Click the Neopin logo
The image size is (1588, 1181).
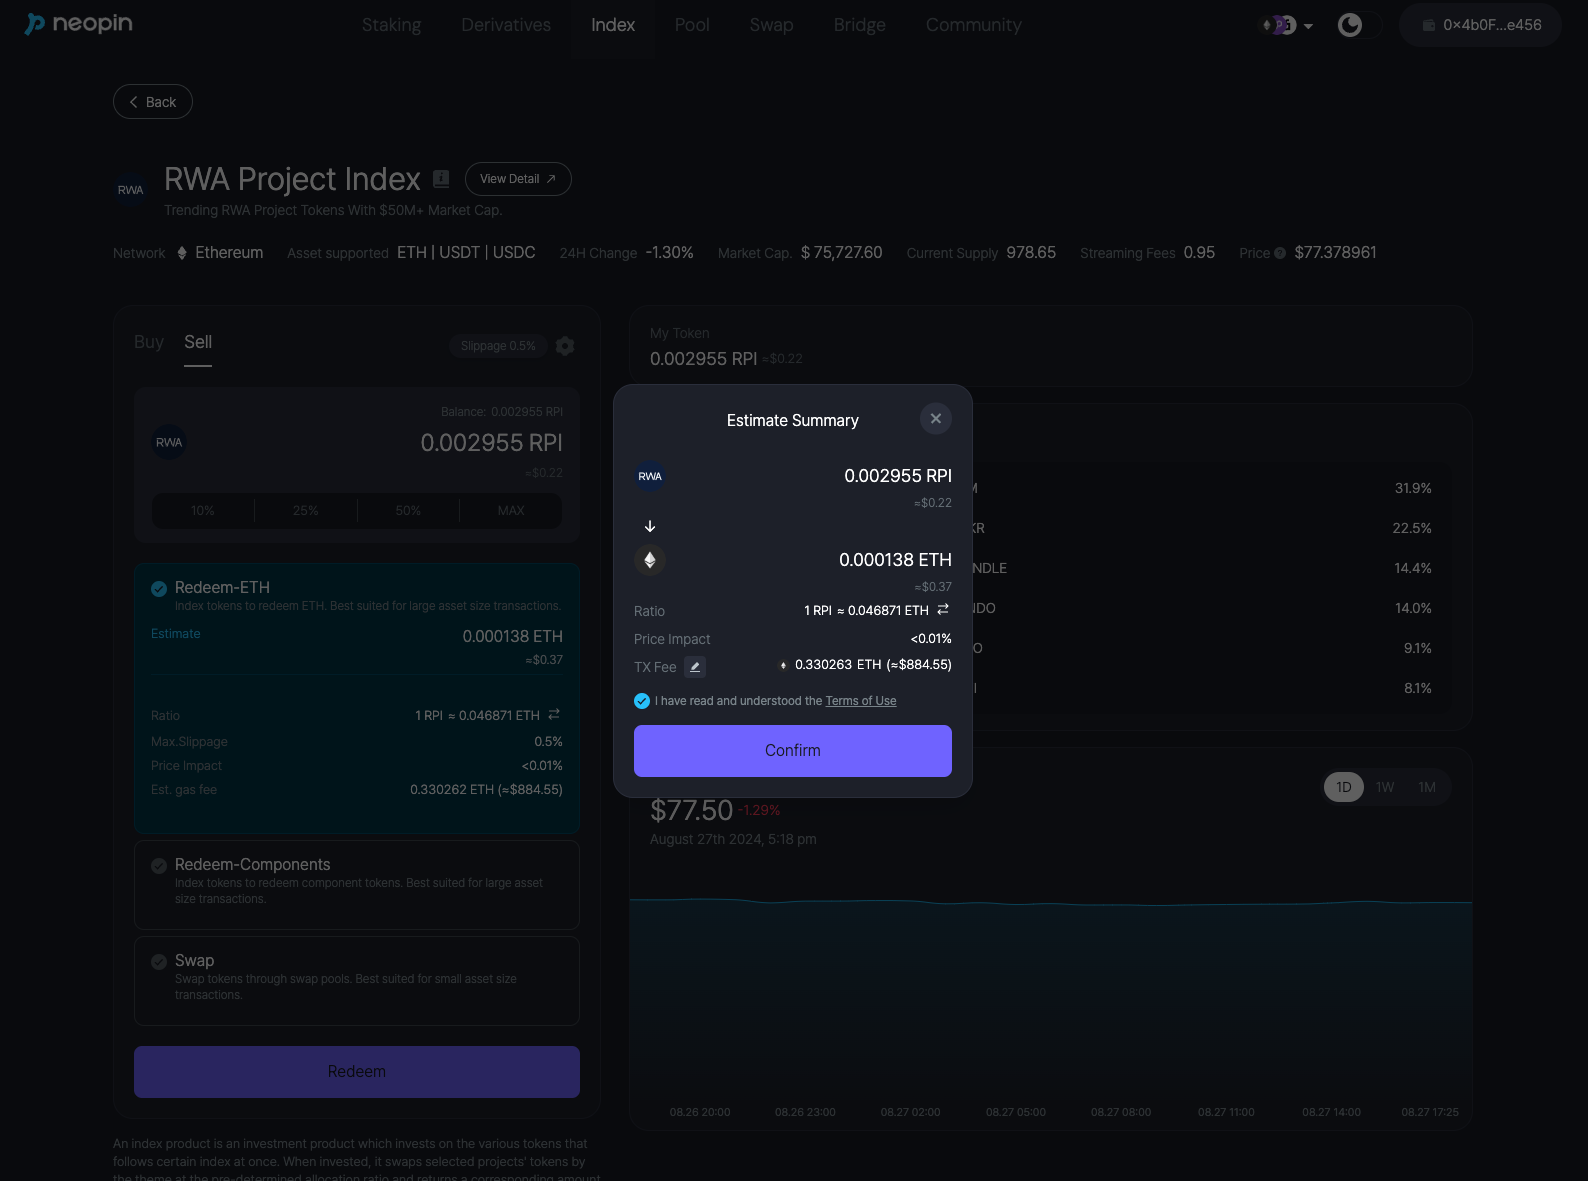pos(78,24)
